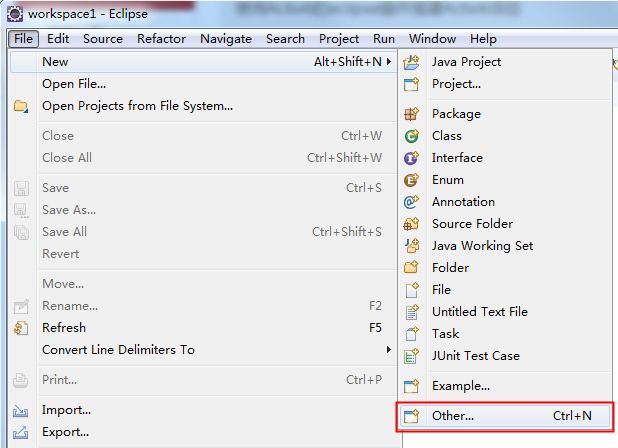Select the green Class icon
The image size is (618, 448).
pos(411,136)
